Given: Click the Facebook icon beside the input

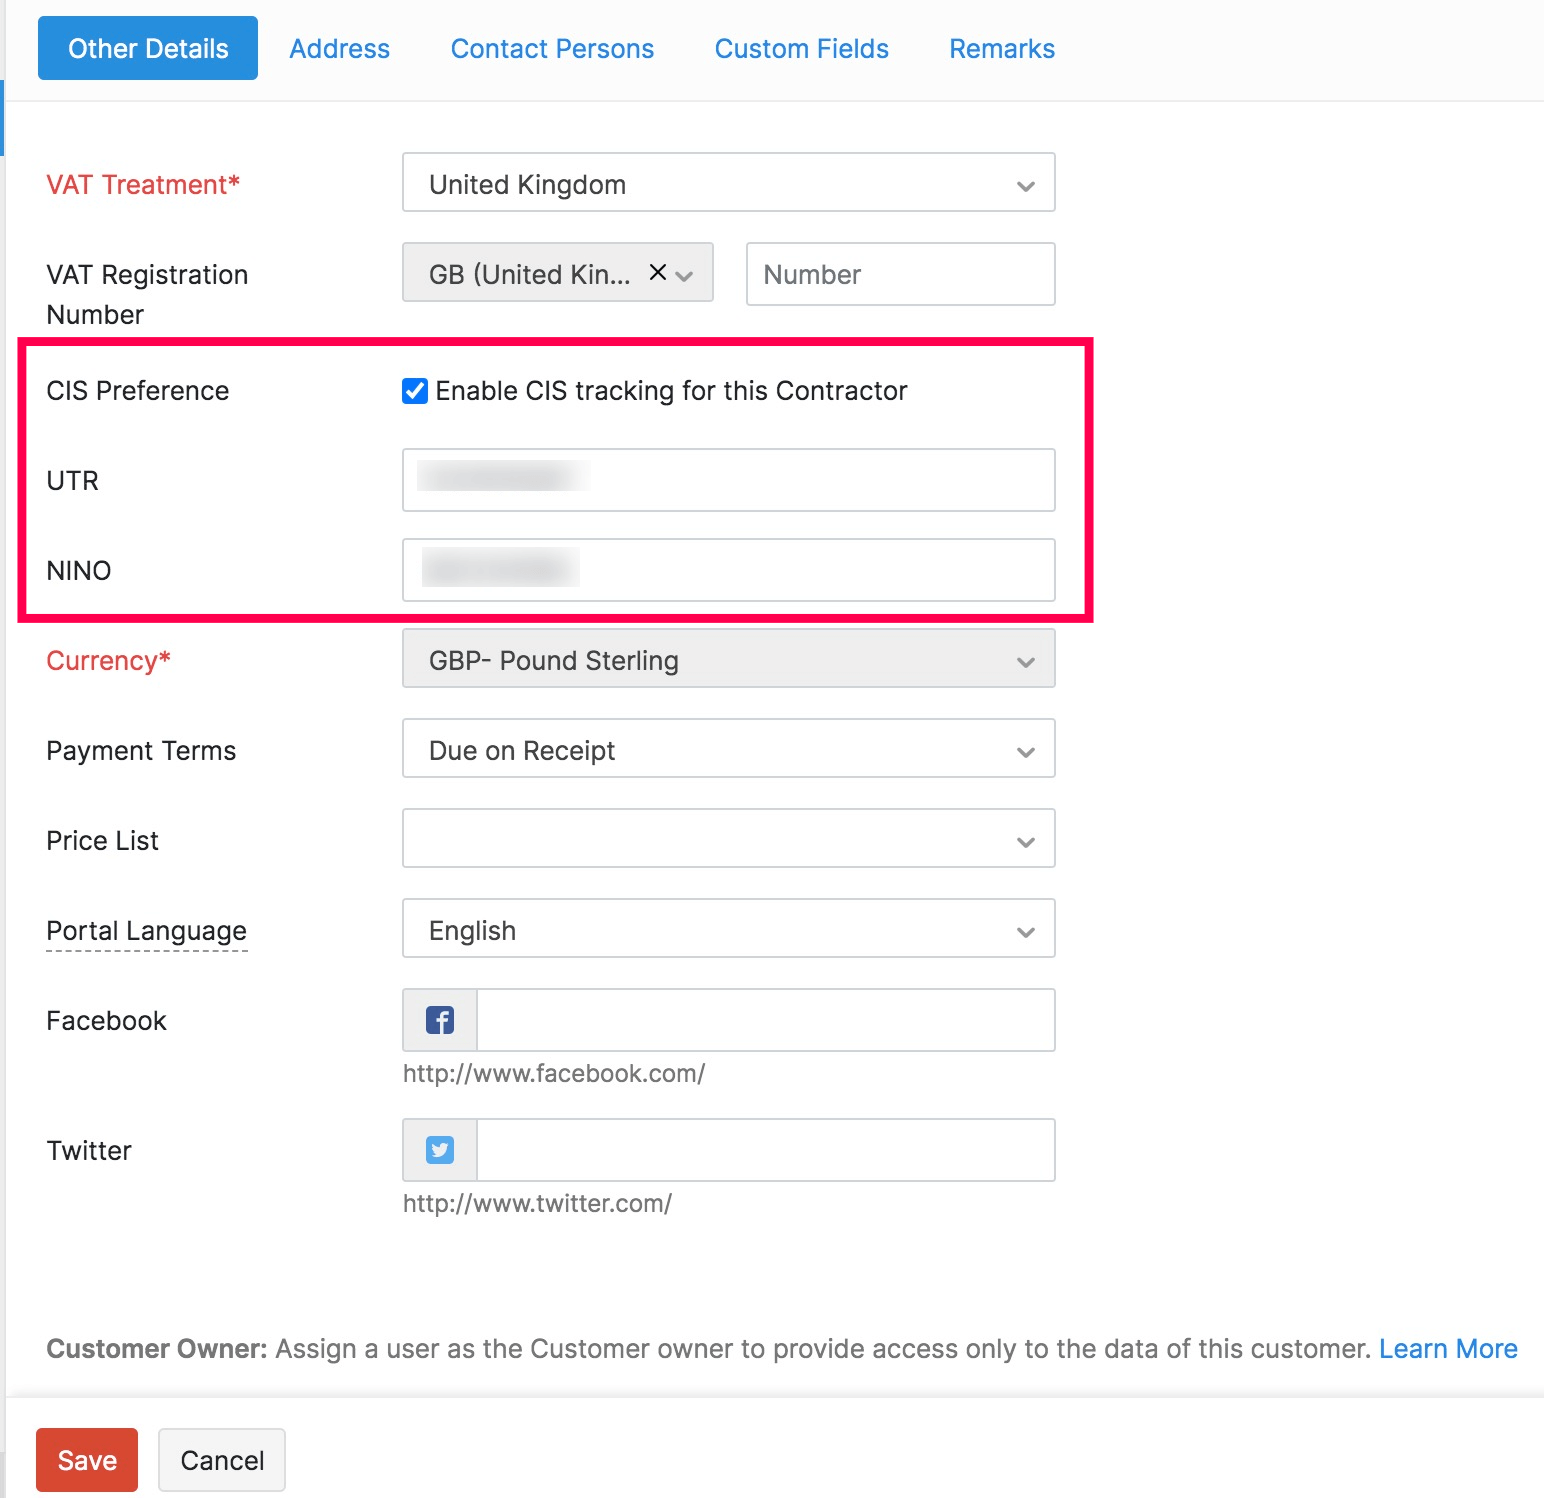Looking at the screenshot, I should click(x=440, y=1020).
